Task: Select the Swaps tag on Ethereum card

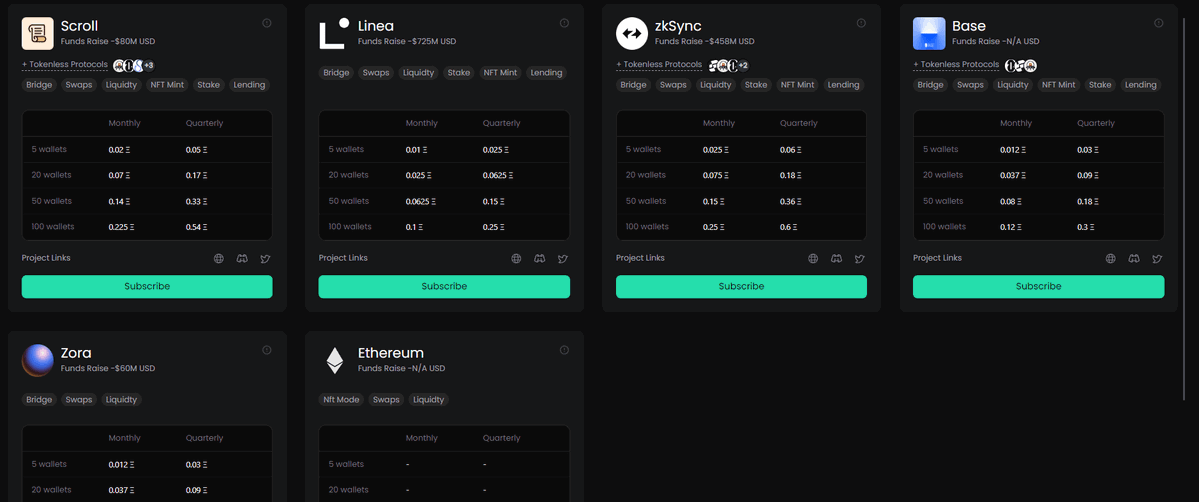Action: pos(386,399)
